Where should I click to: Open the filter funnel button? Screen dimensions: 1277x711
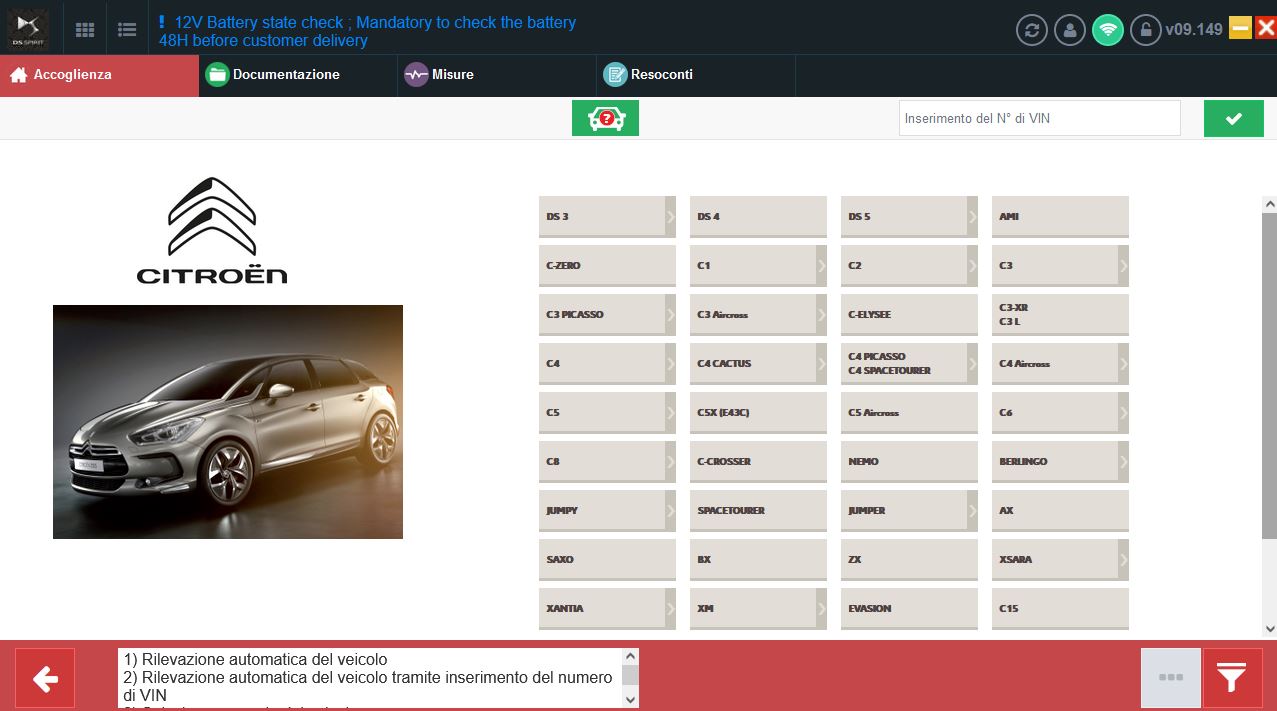point(1232,678)
